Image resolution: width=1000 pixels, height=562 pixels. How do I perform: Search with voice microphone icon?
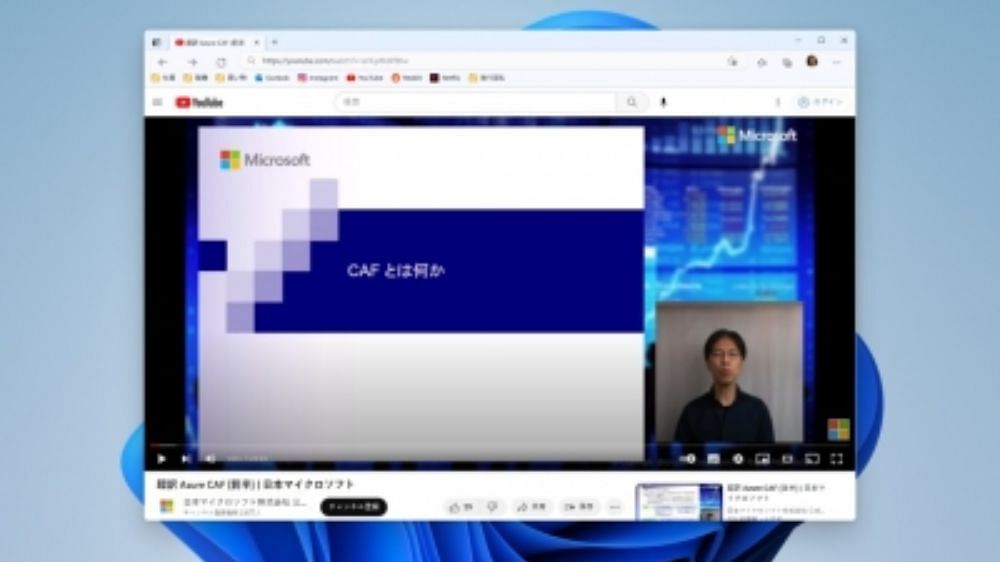point(663,102)
